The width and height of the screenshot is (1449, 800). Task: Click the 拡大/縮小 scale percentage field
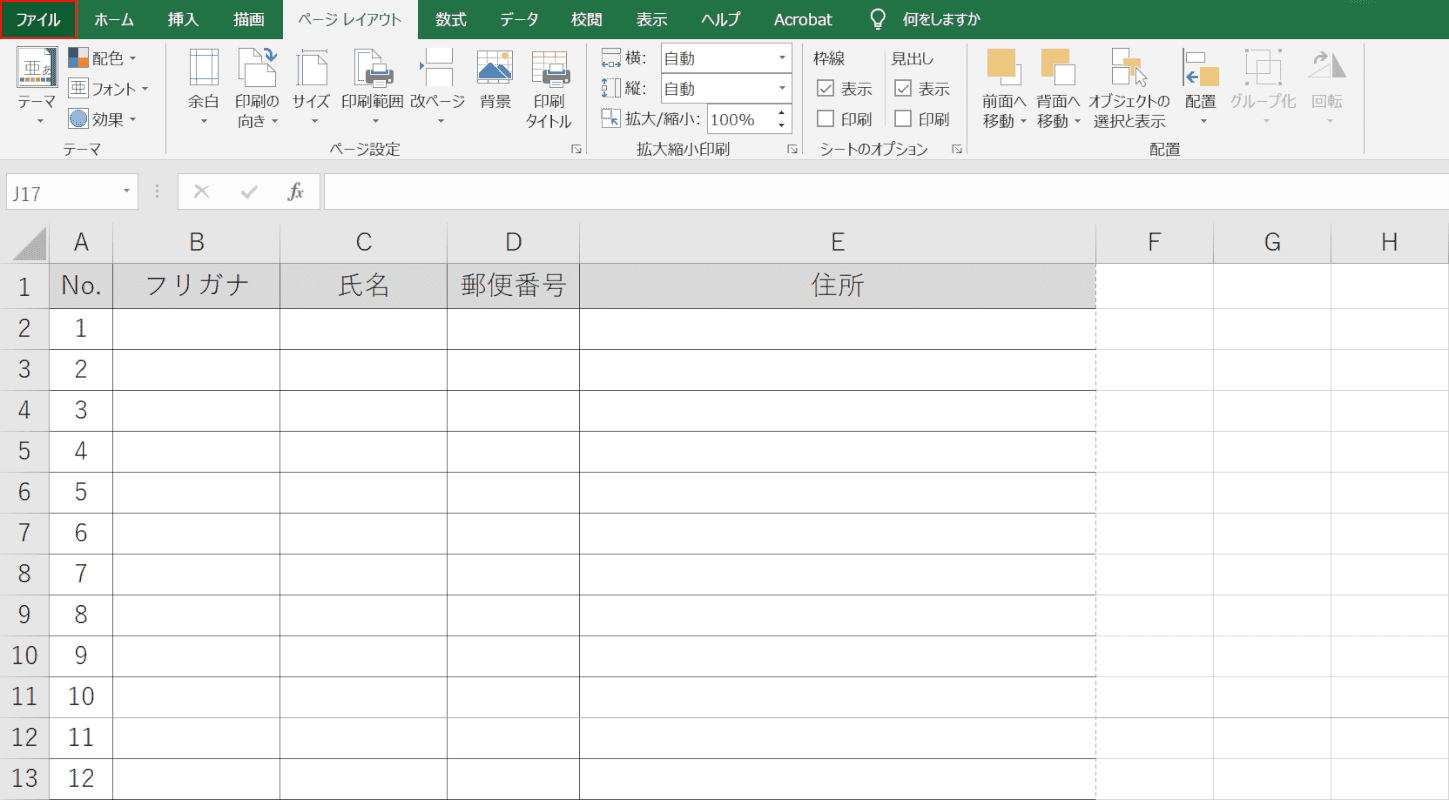pyautogui.click(x=739, y=119)
